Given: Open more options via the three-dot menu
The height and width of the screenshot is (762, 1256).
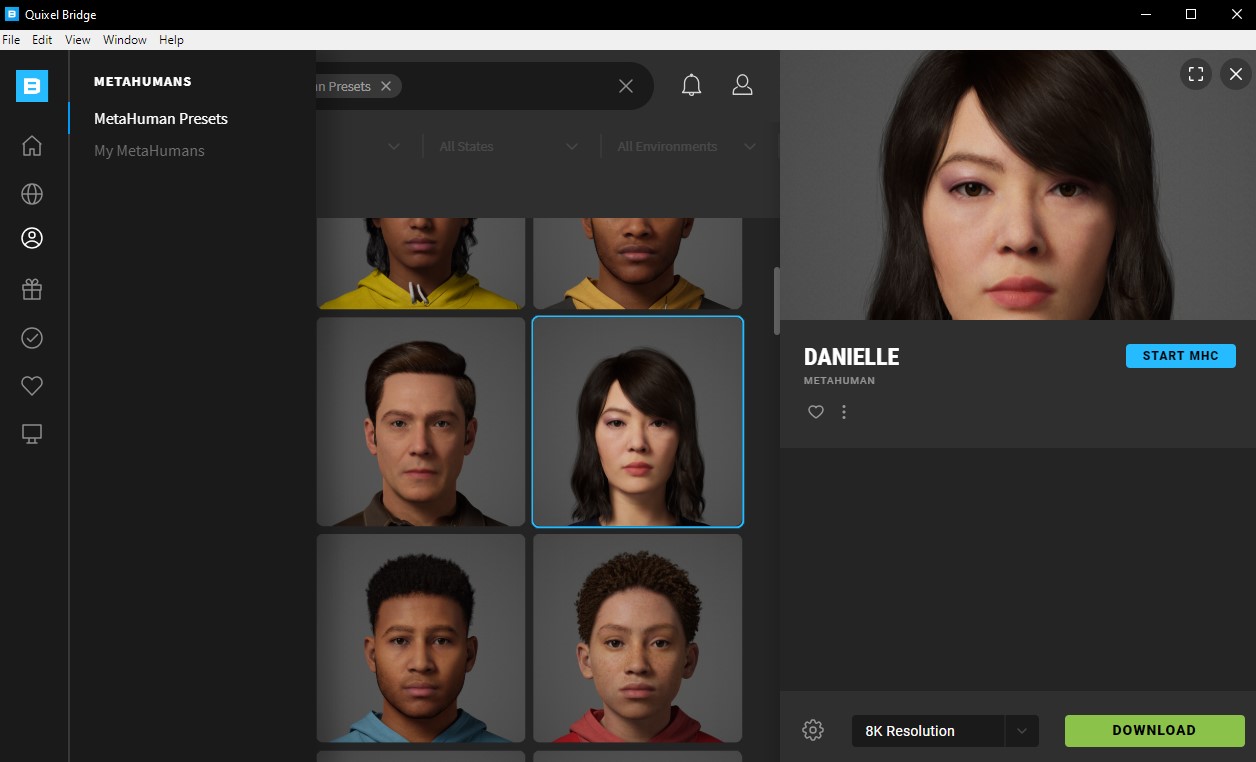Looking at the screenshot, I should pyautogui.click(x=843, y=411).
